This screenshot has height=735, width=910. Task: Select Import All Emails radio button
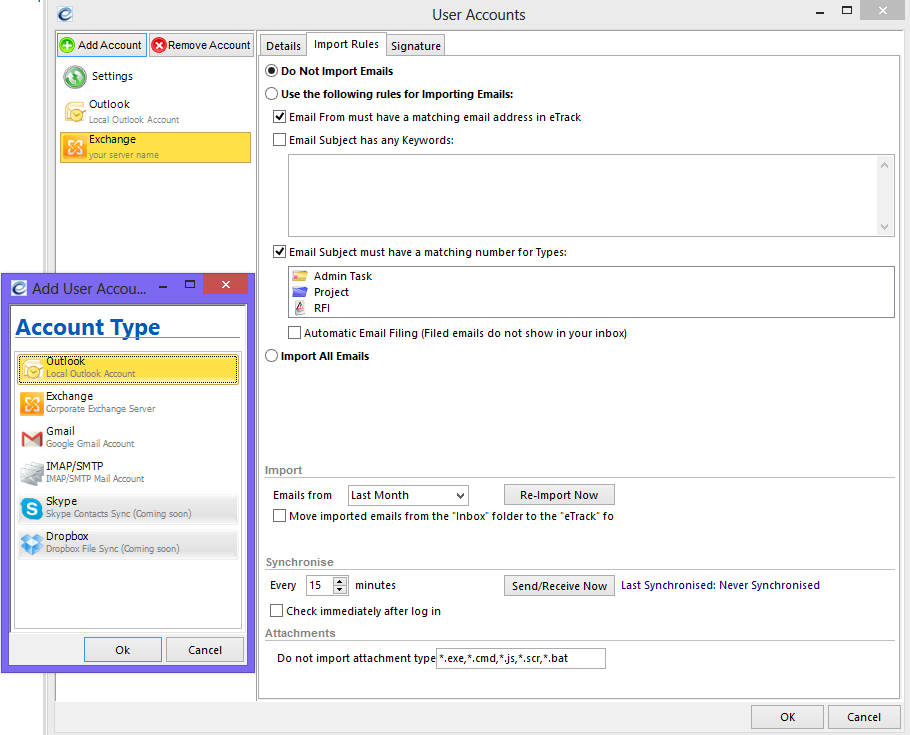click(271, 355)
